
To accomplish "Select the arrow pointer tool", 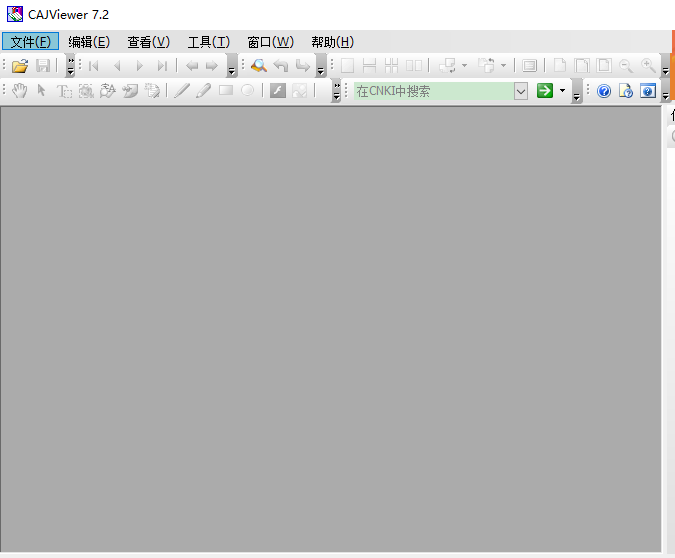I will pos(41,90).
